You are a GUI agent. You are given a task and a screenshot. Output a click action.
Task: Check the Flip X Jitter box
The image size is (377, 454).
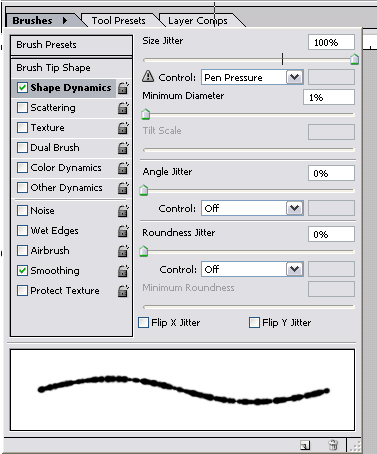pyautogui.click(x=144, y=323)
